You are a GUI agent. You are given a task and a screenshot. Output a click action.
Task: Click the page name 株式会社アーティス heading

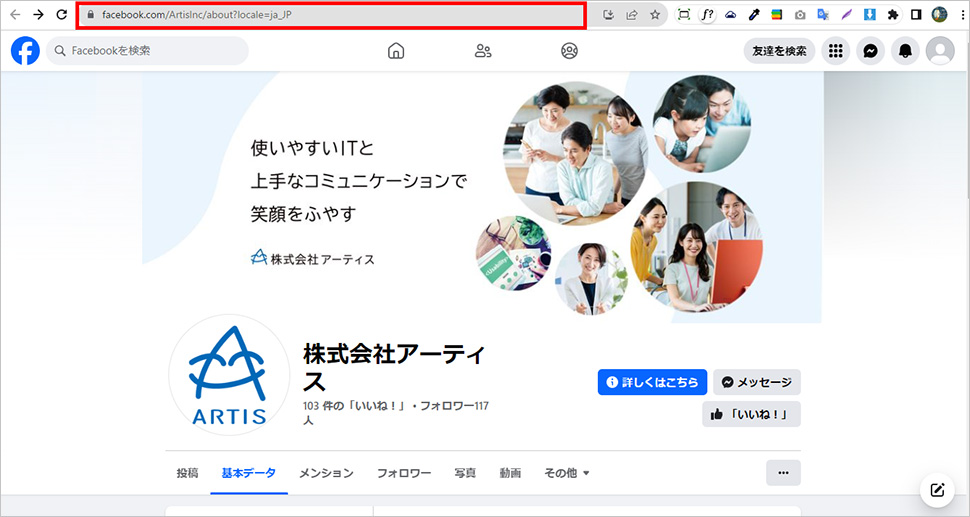393,369
